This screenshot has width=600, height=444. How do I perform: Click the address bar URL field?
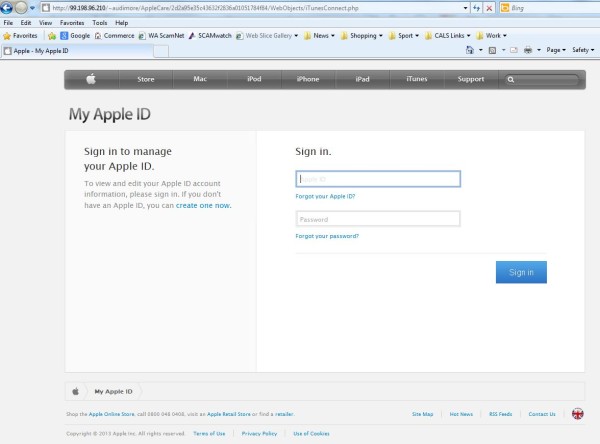coord(253,8)
